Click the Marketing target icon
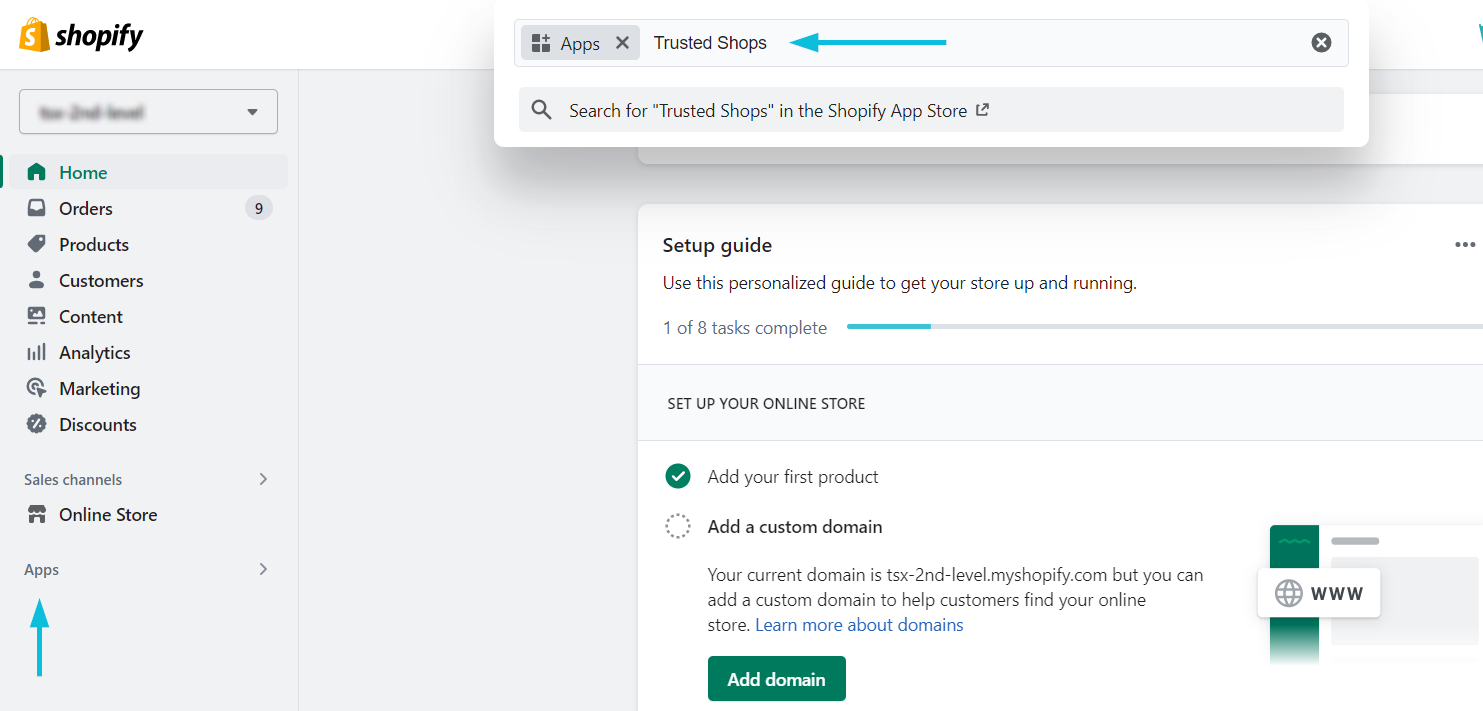This screenshot has height=711, width=1483. tap(37, 388)
